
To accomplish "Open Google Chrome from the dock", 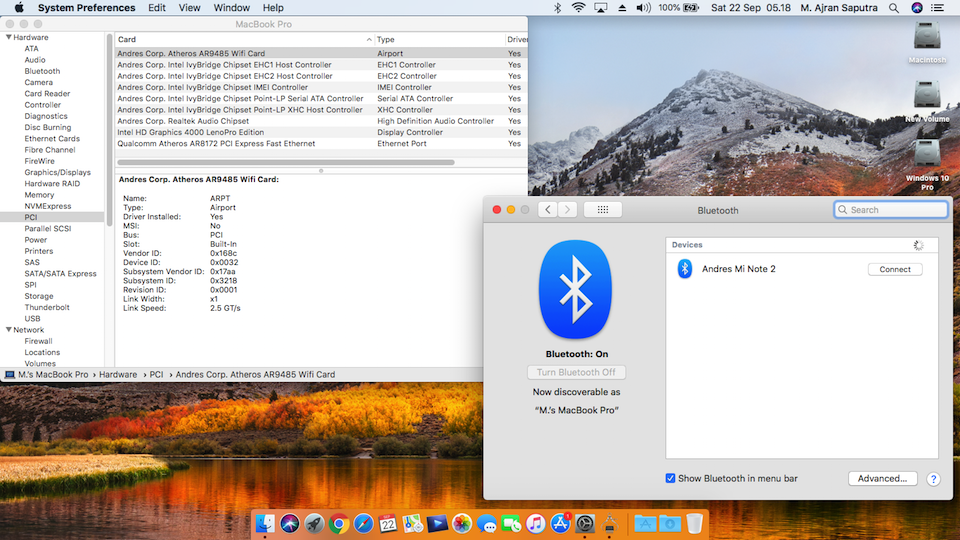I will (x=339, y=523).
